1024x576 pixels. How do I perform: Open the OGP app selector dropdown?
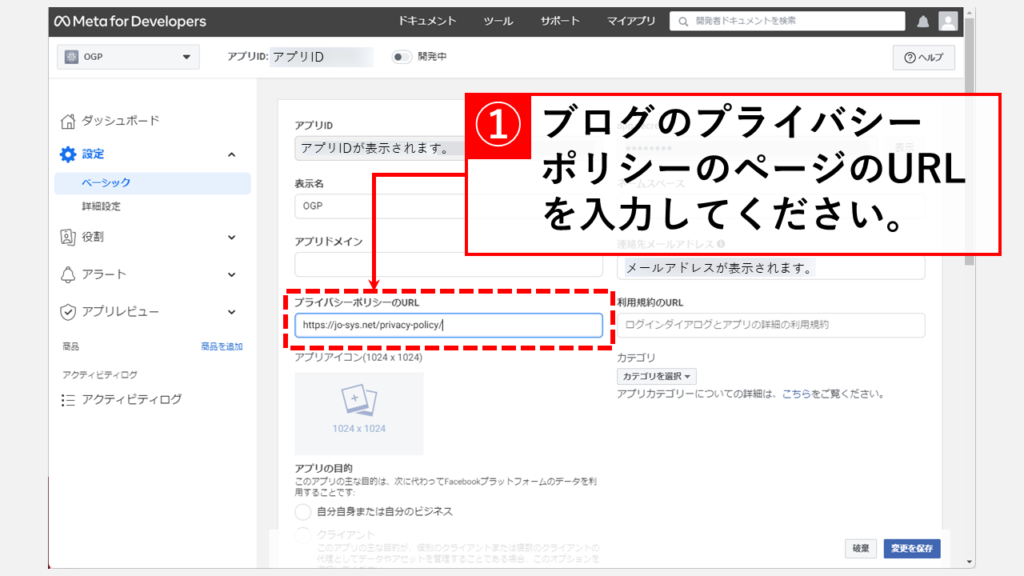click(127, 57)
